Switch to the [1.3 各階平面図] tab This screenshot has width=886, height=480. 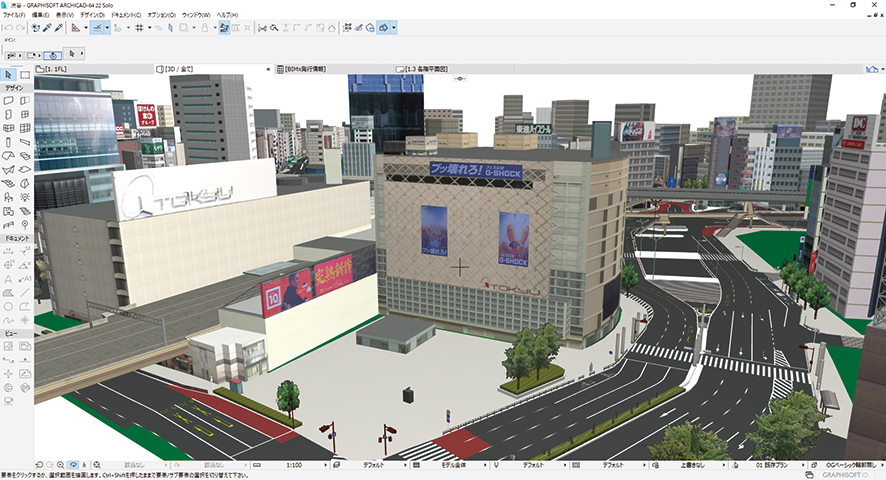coord(452,69)
